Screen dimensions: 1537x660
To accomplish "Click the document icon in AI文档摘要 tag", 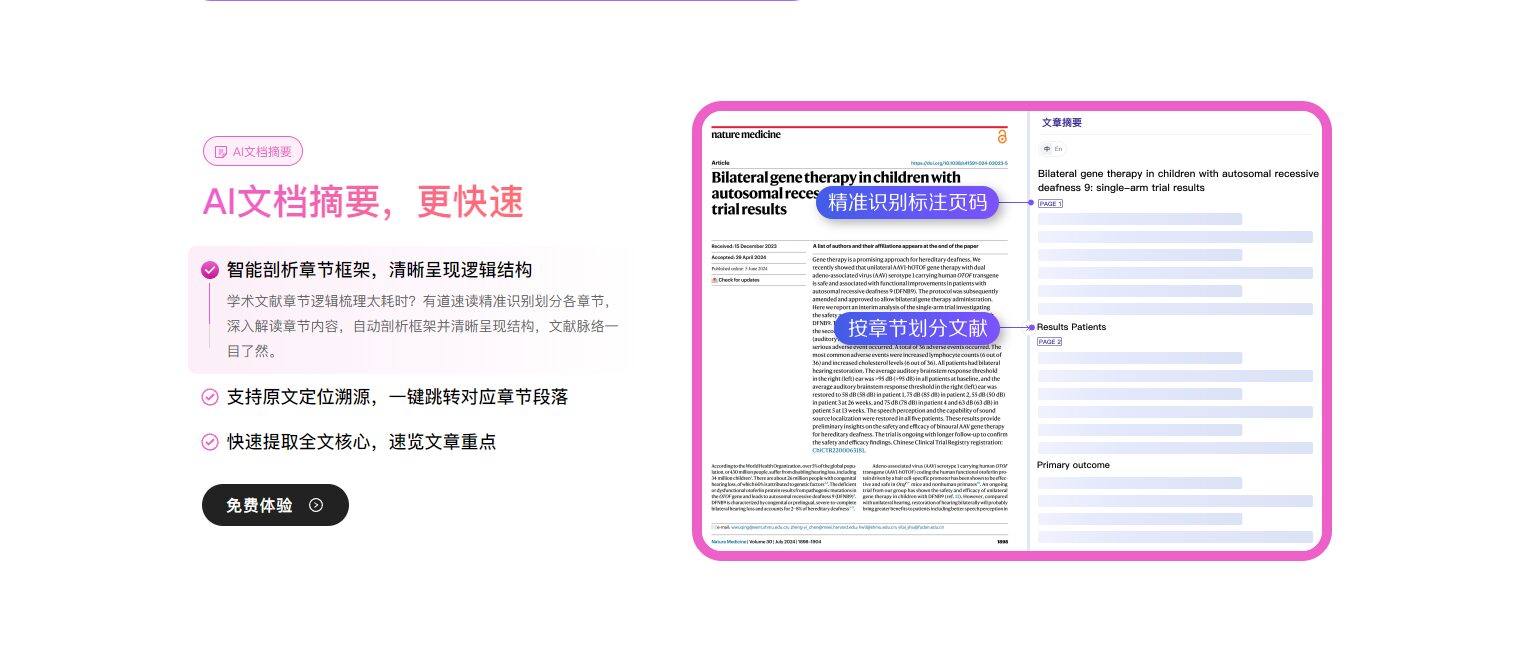I will [221, 151].
